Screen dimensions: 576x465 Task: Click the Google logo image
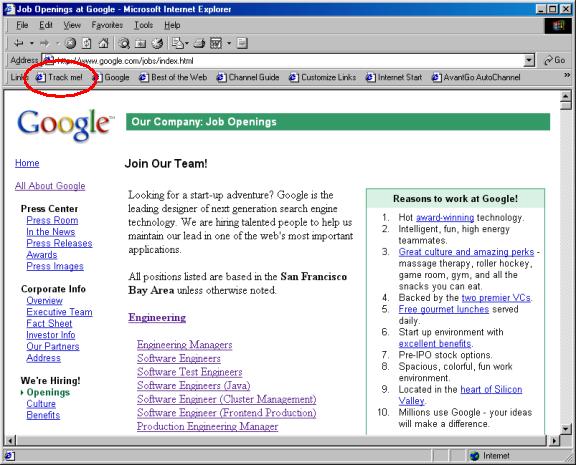click(65, 125)
